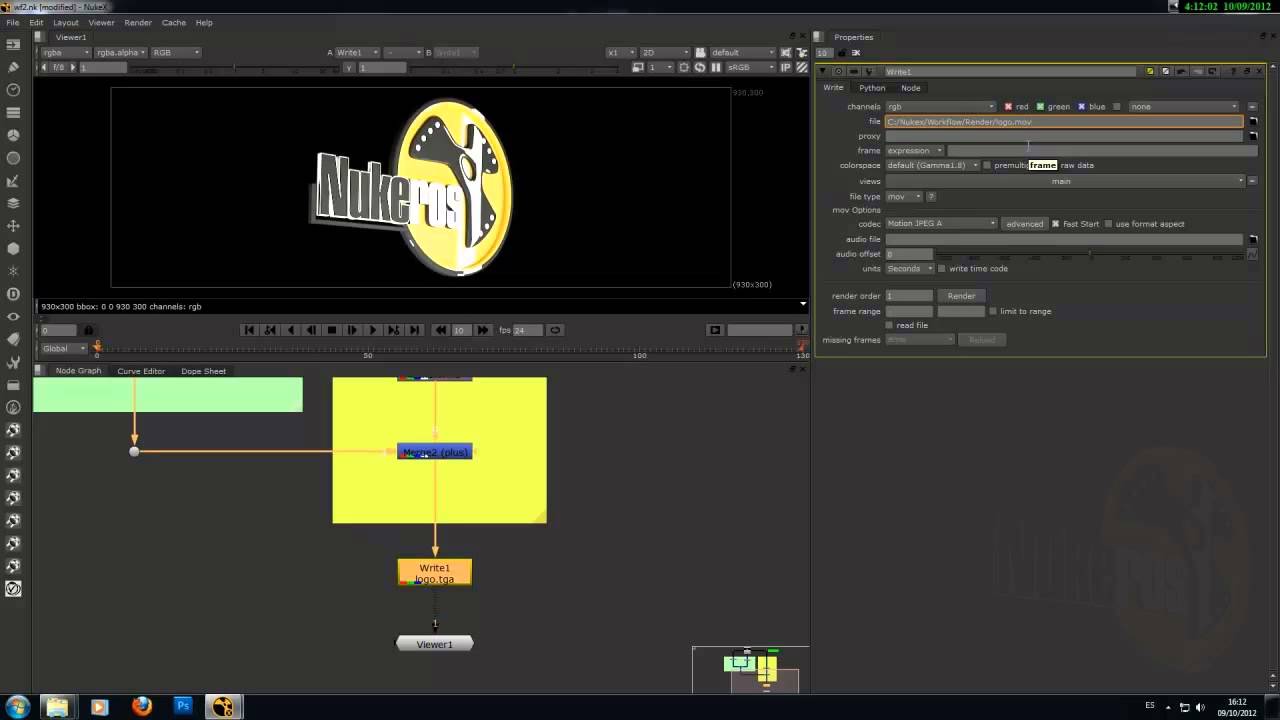Open the Cache menu
Viewport: 1280px width, 720px height.
click(174, 22)
